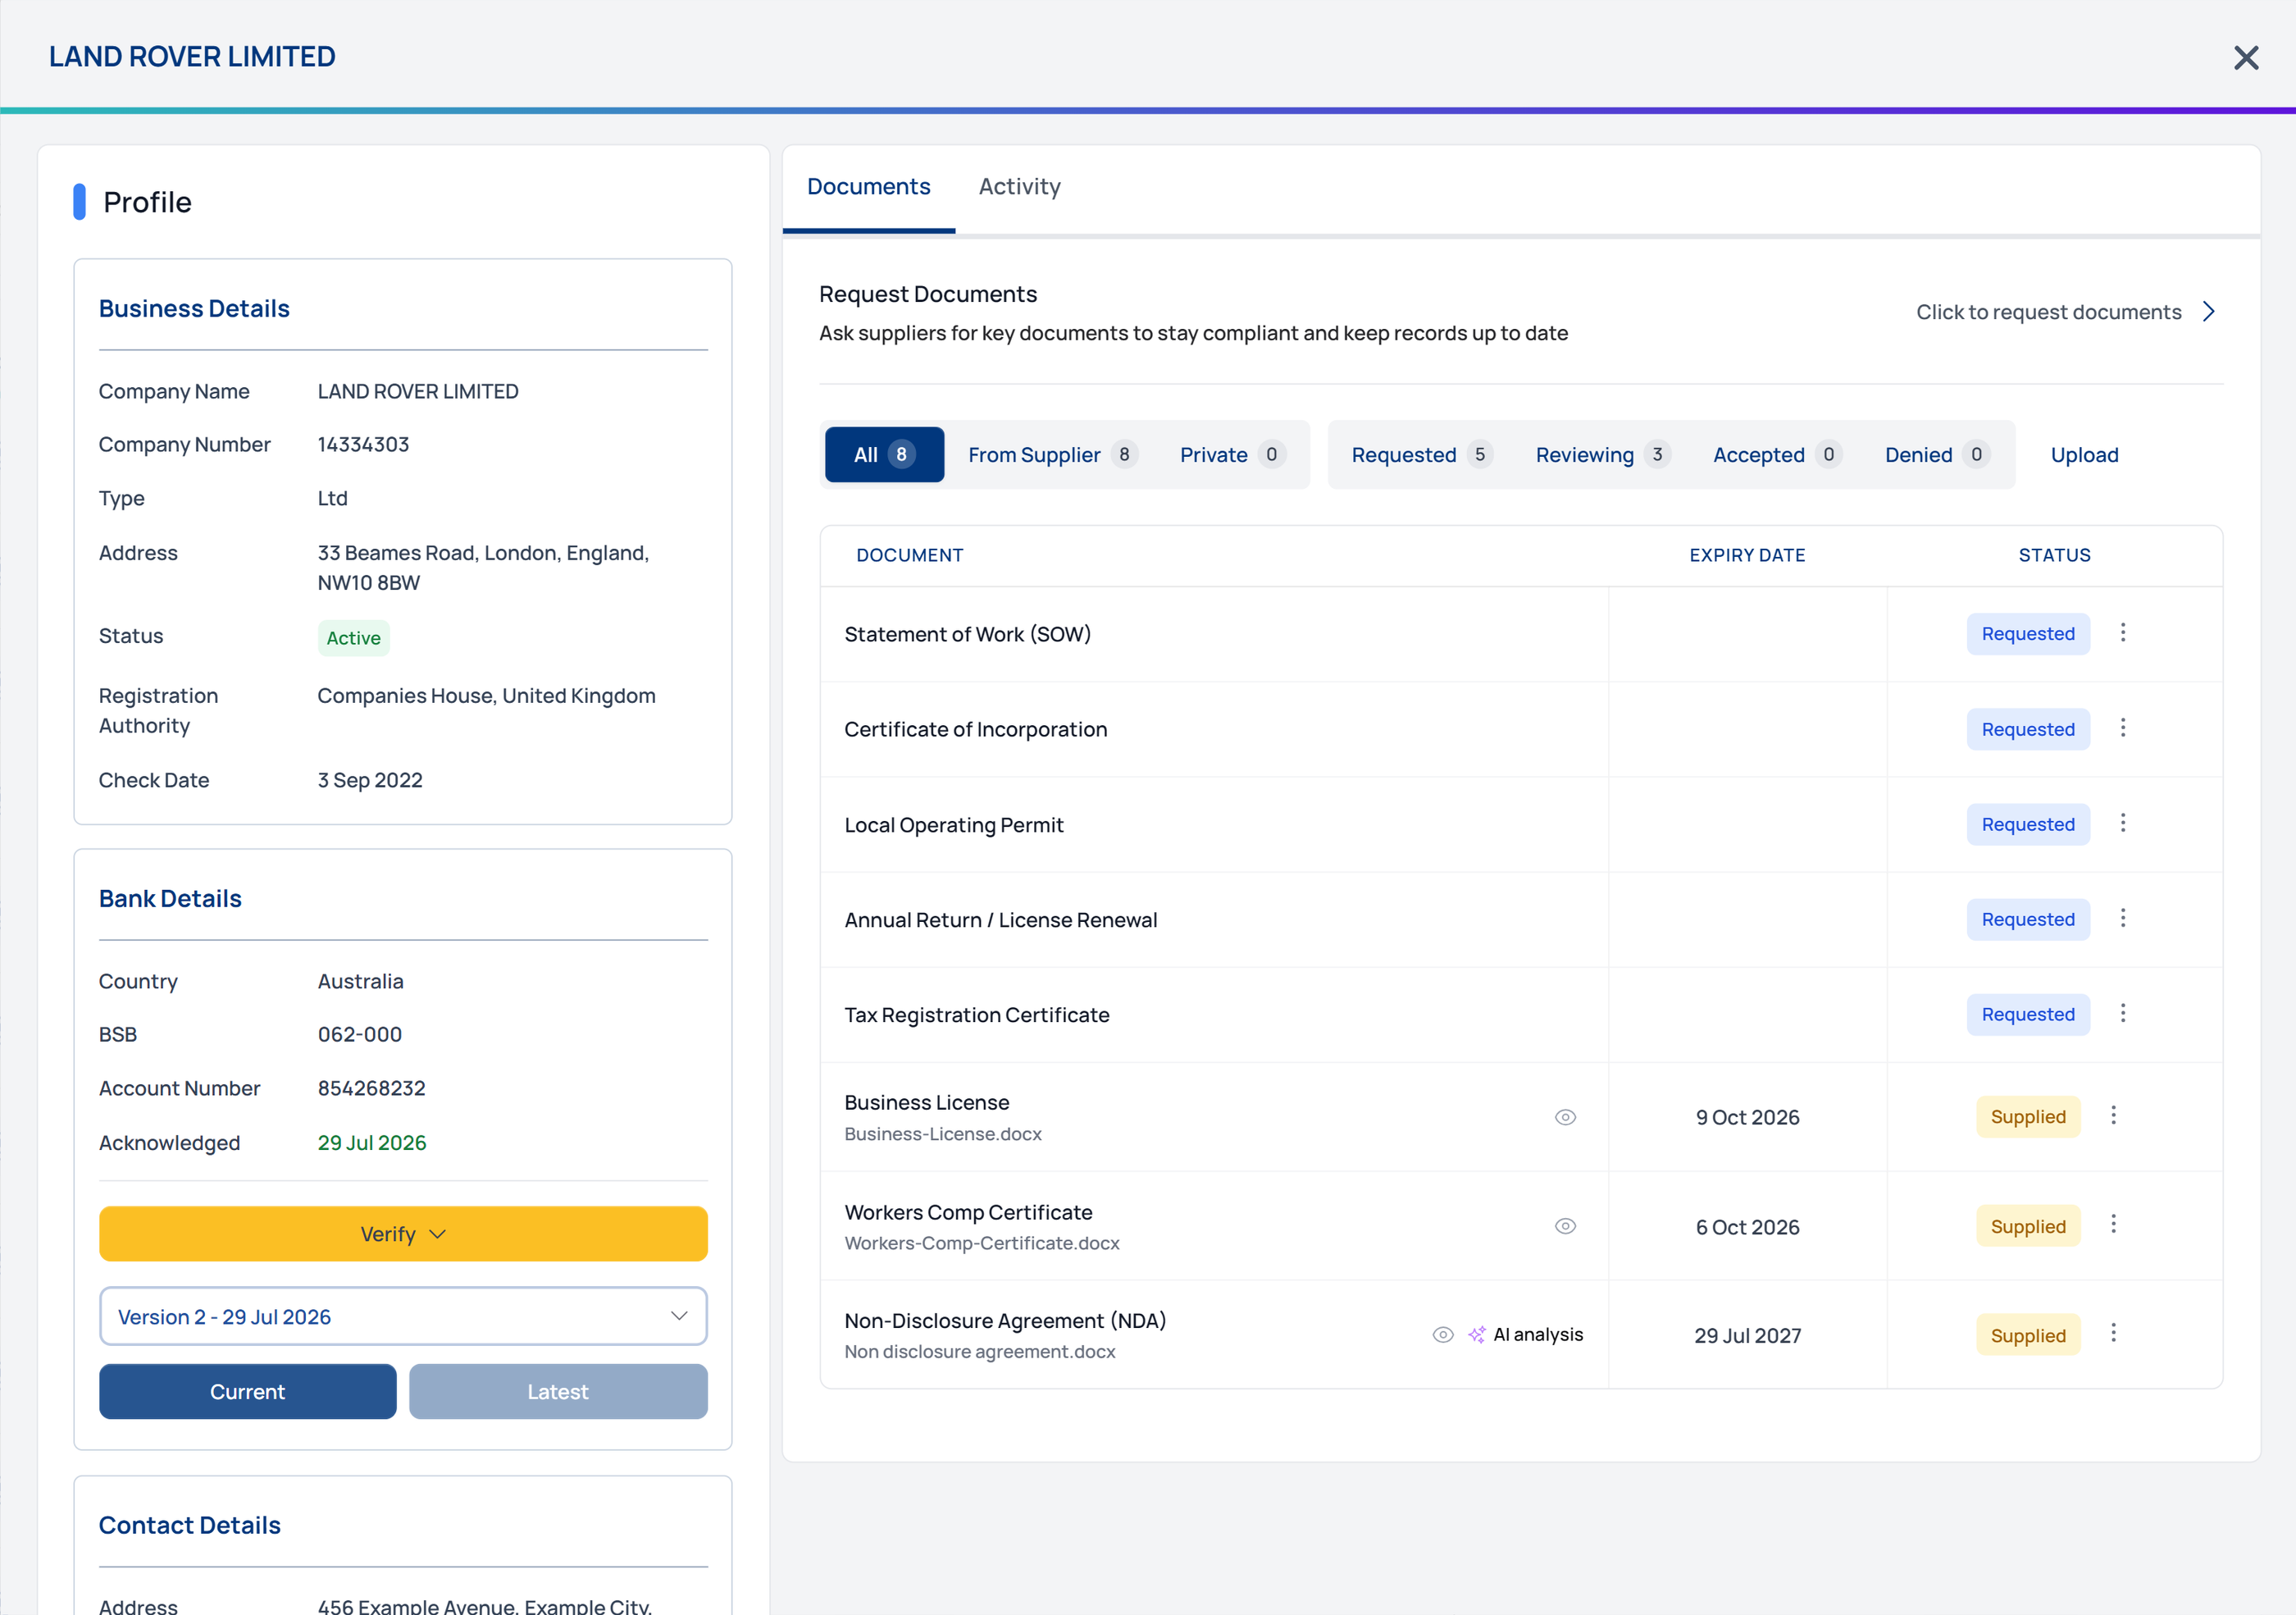Filter documents by Private
Screen dimensions: 2296x1615
(1232, 455)
